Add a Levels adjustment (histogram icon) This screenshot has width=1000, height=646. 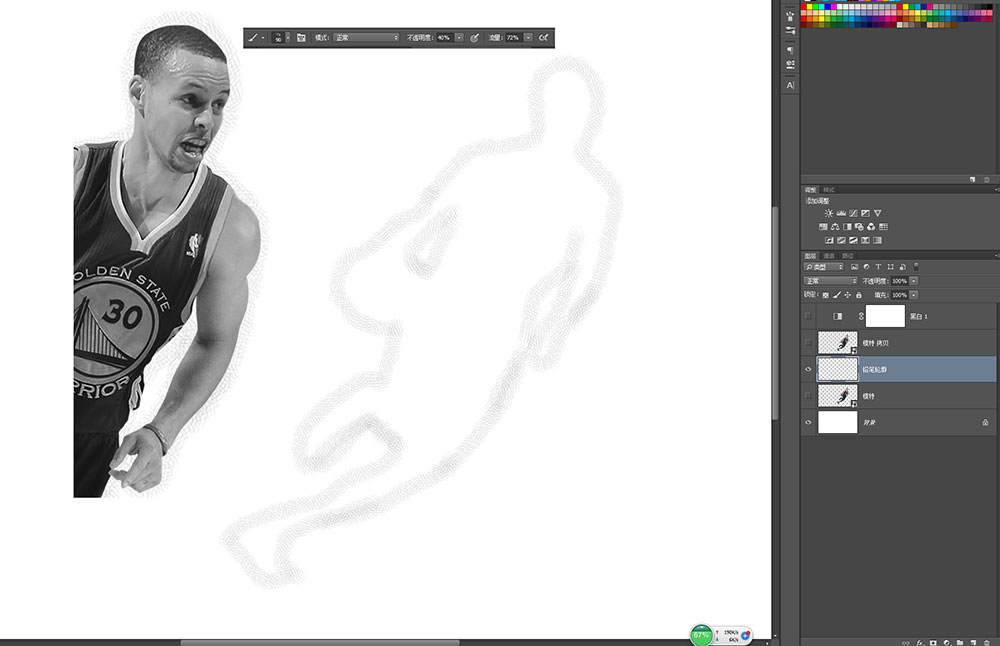(841, 213)
